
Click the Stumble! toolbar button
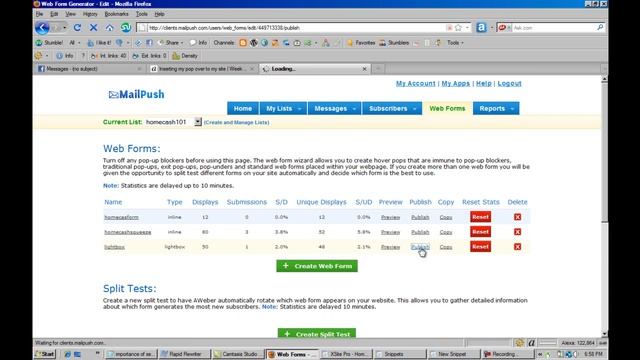49,42
